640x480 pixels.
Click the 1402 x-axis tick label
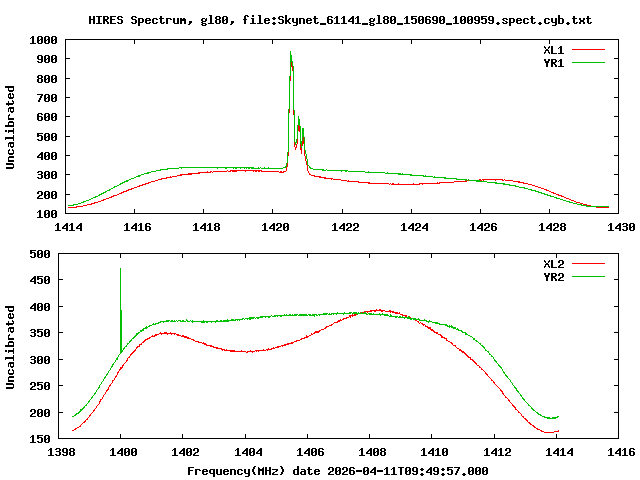[x=185, y=452]
